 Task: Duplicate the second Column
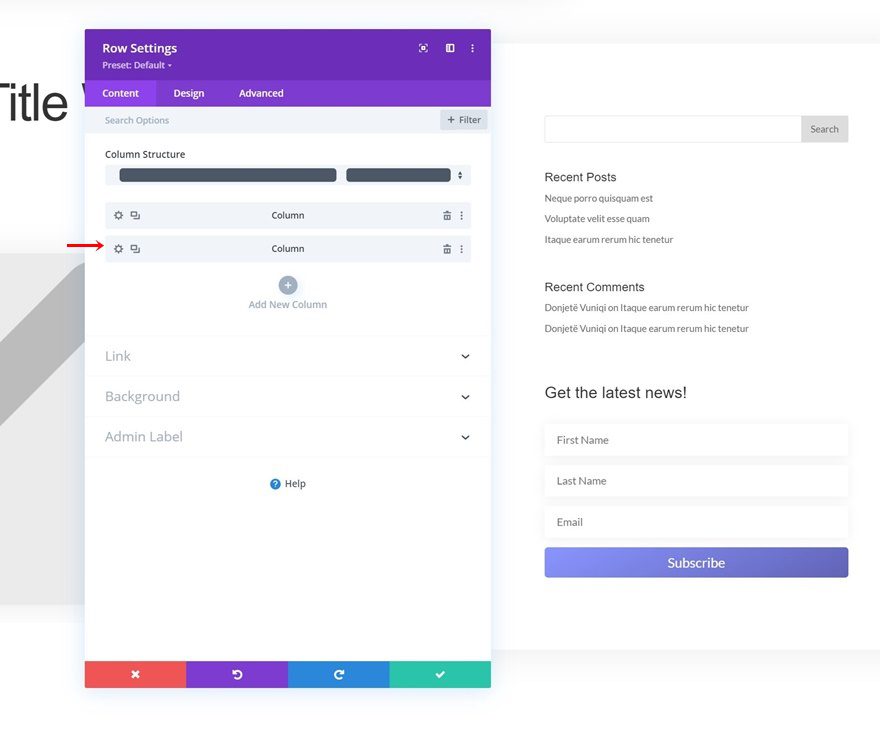137,248
